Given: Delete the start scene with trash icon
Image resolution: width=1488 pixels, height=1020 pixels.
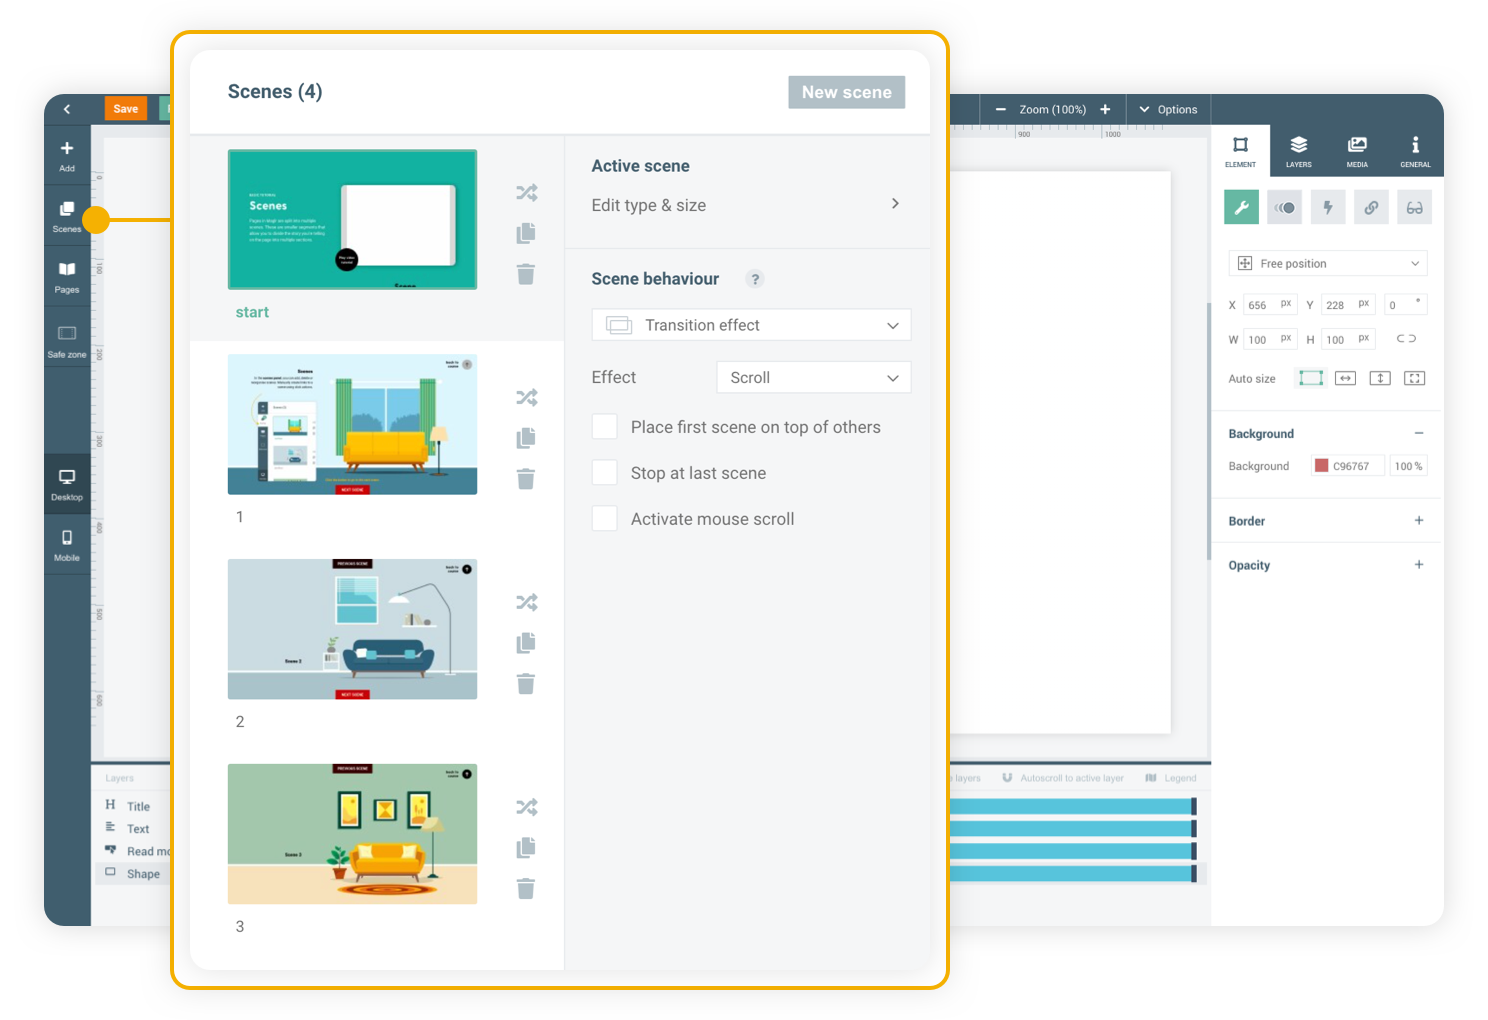Looking at the screenshot, I should (x=526, y=274).
